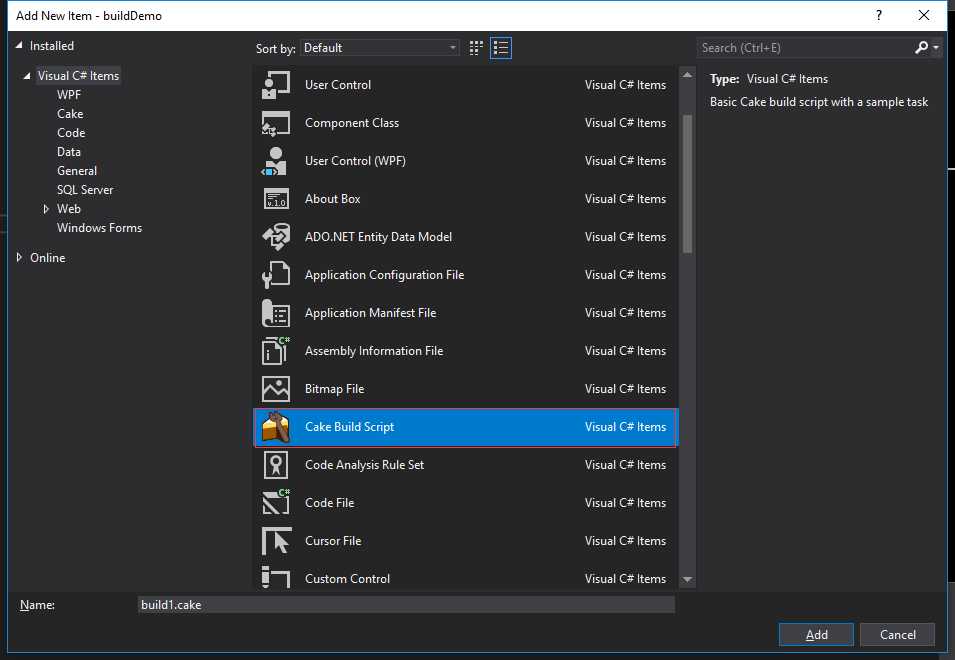The width and height of the screenshot is (955, 660).
Task: Open the dialog help question mark
Action: click(x=879, y=15)
